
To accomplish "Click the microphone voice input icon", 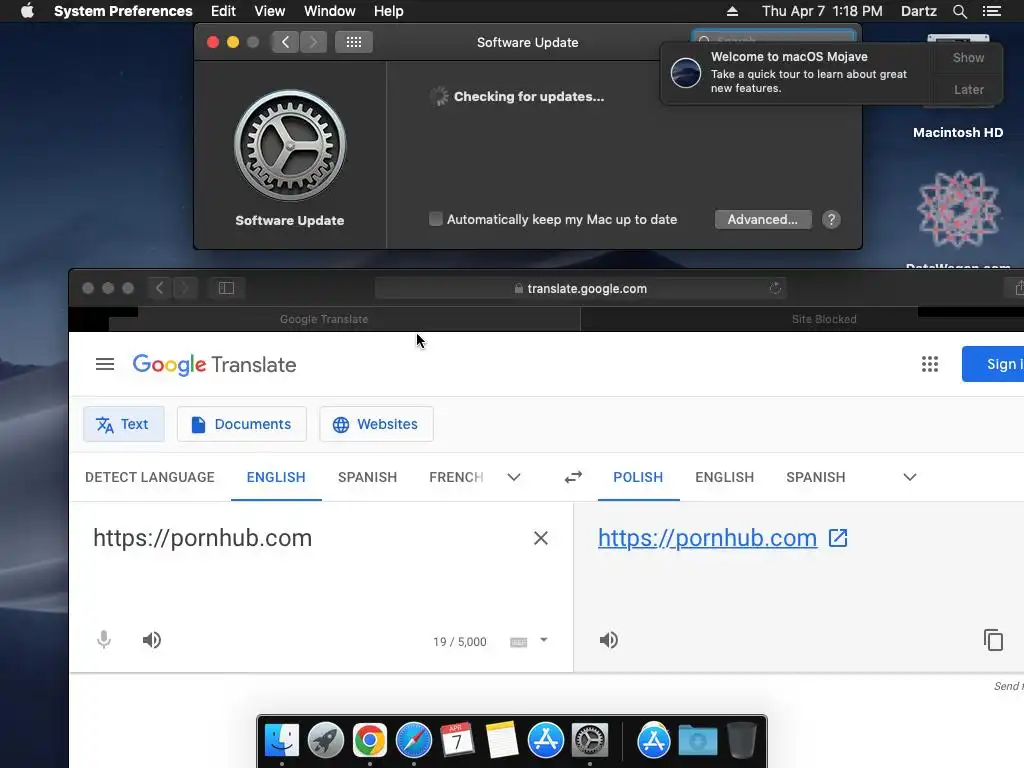I will pos(104,639).
